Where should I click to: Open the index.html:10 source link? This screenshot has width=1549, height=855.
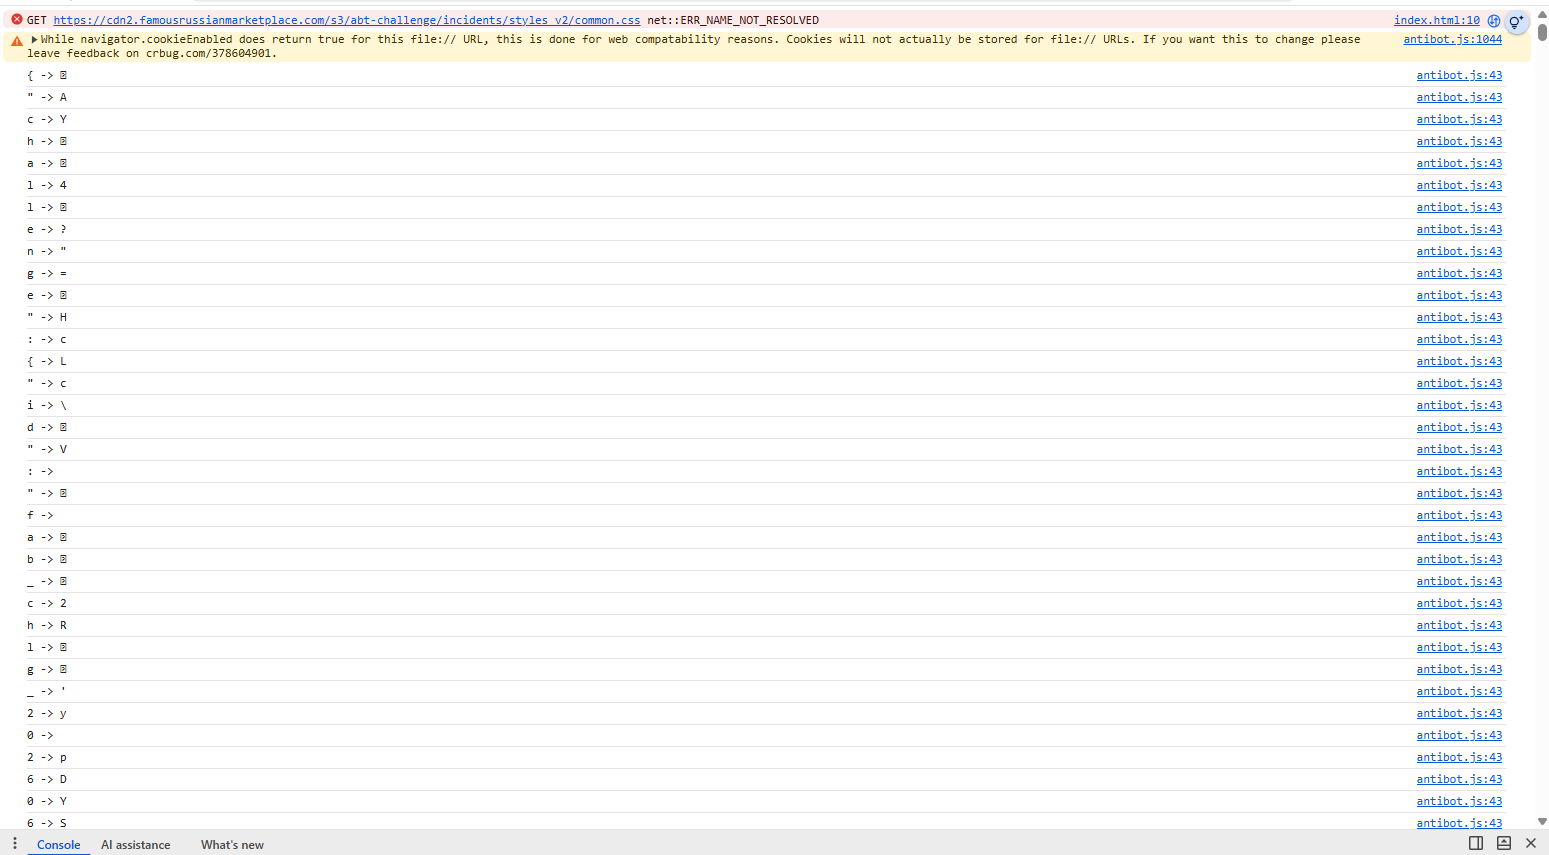coord(1437,20)
